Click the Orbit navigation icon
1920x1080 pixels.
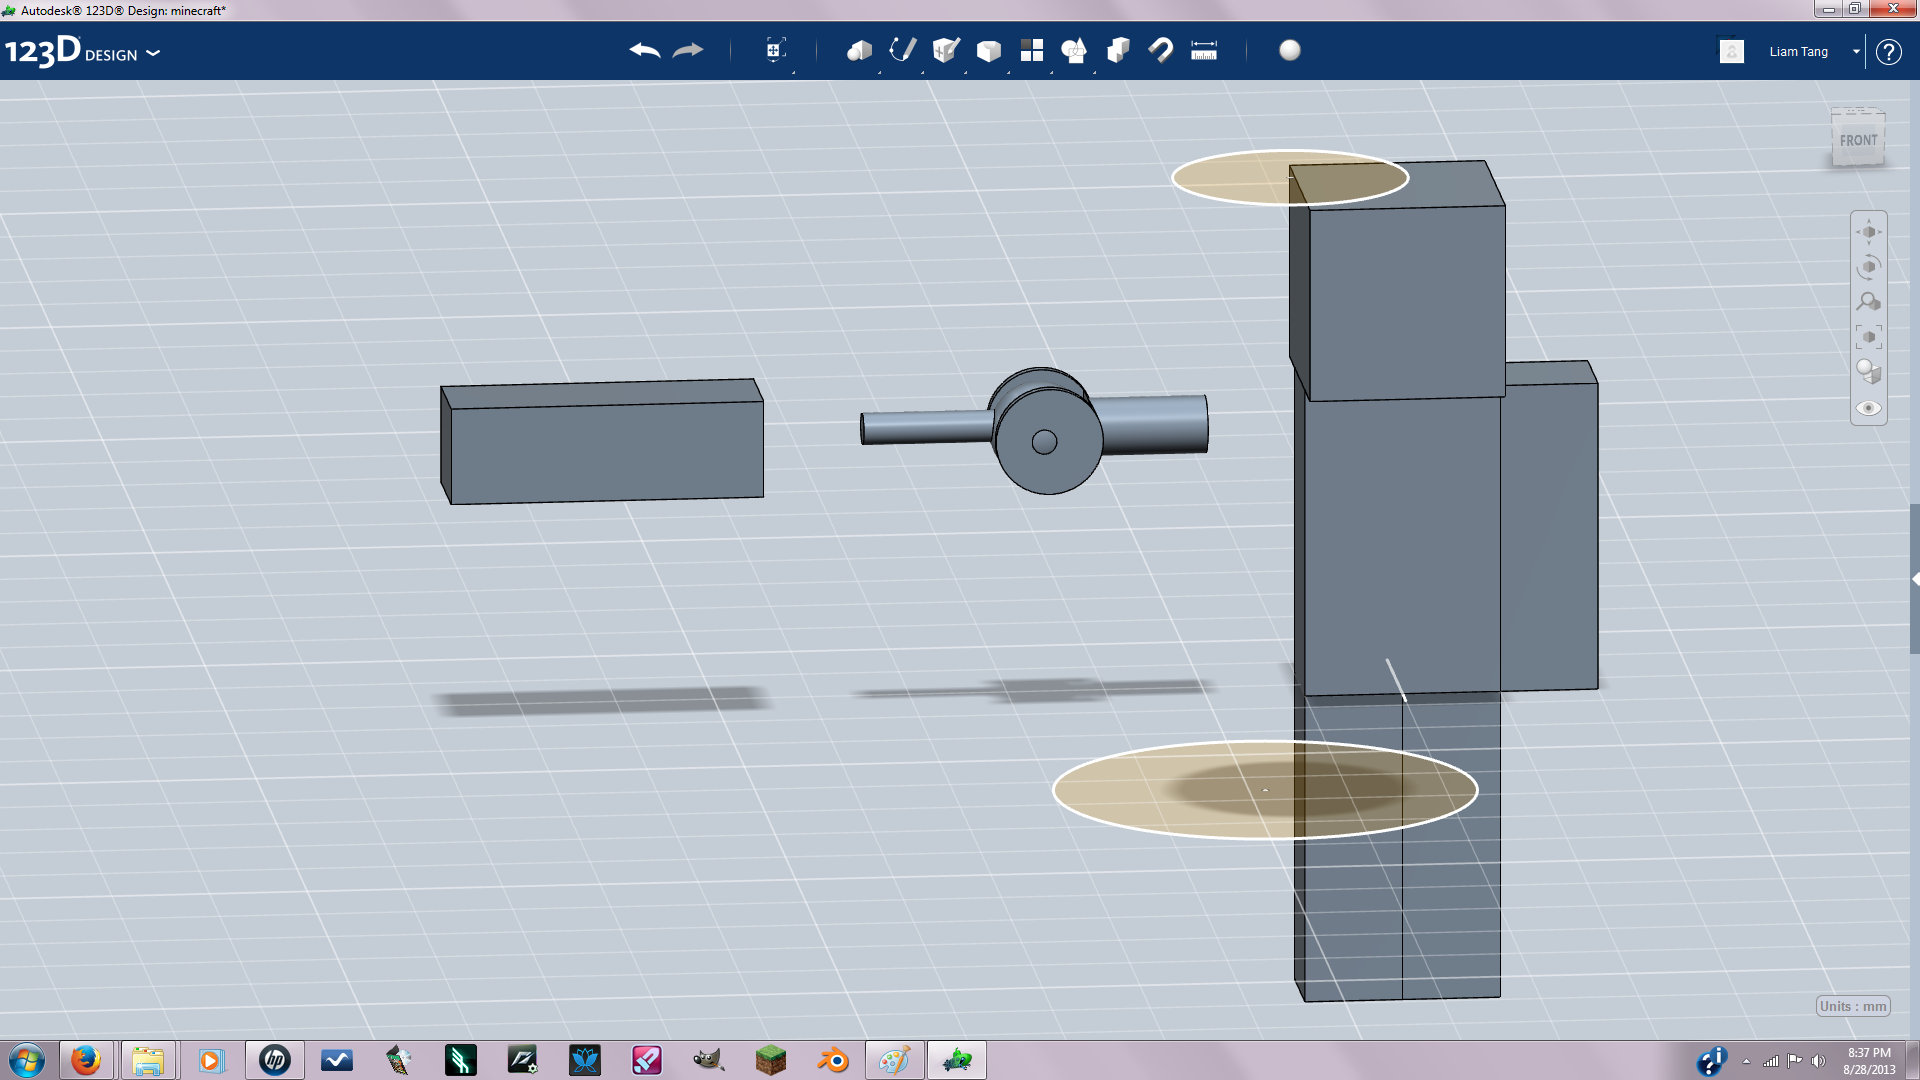pos(1869,267)
